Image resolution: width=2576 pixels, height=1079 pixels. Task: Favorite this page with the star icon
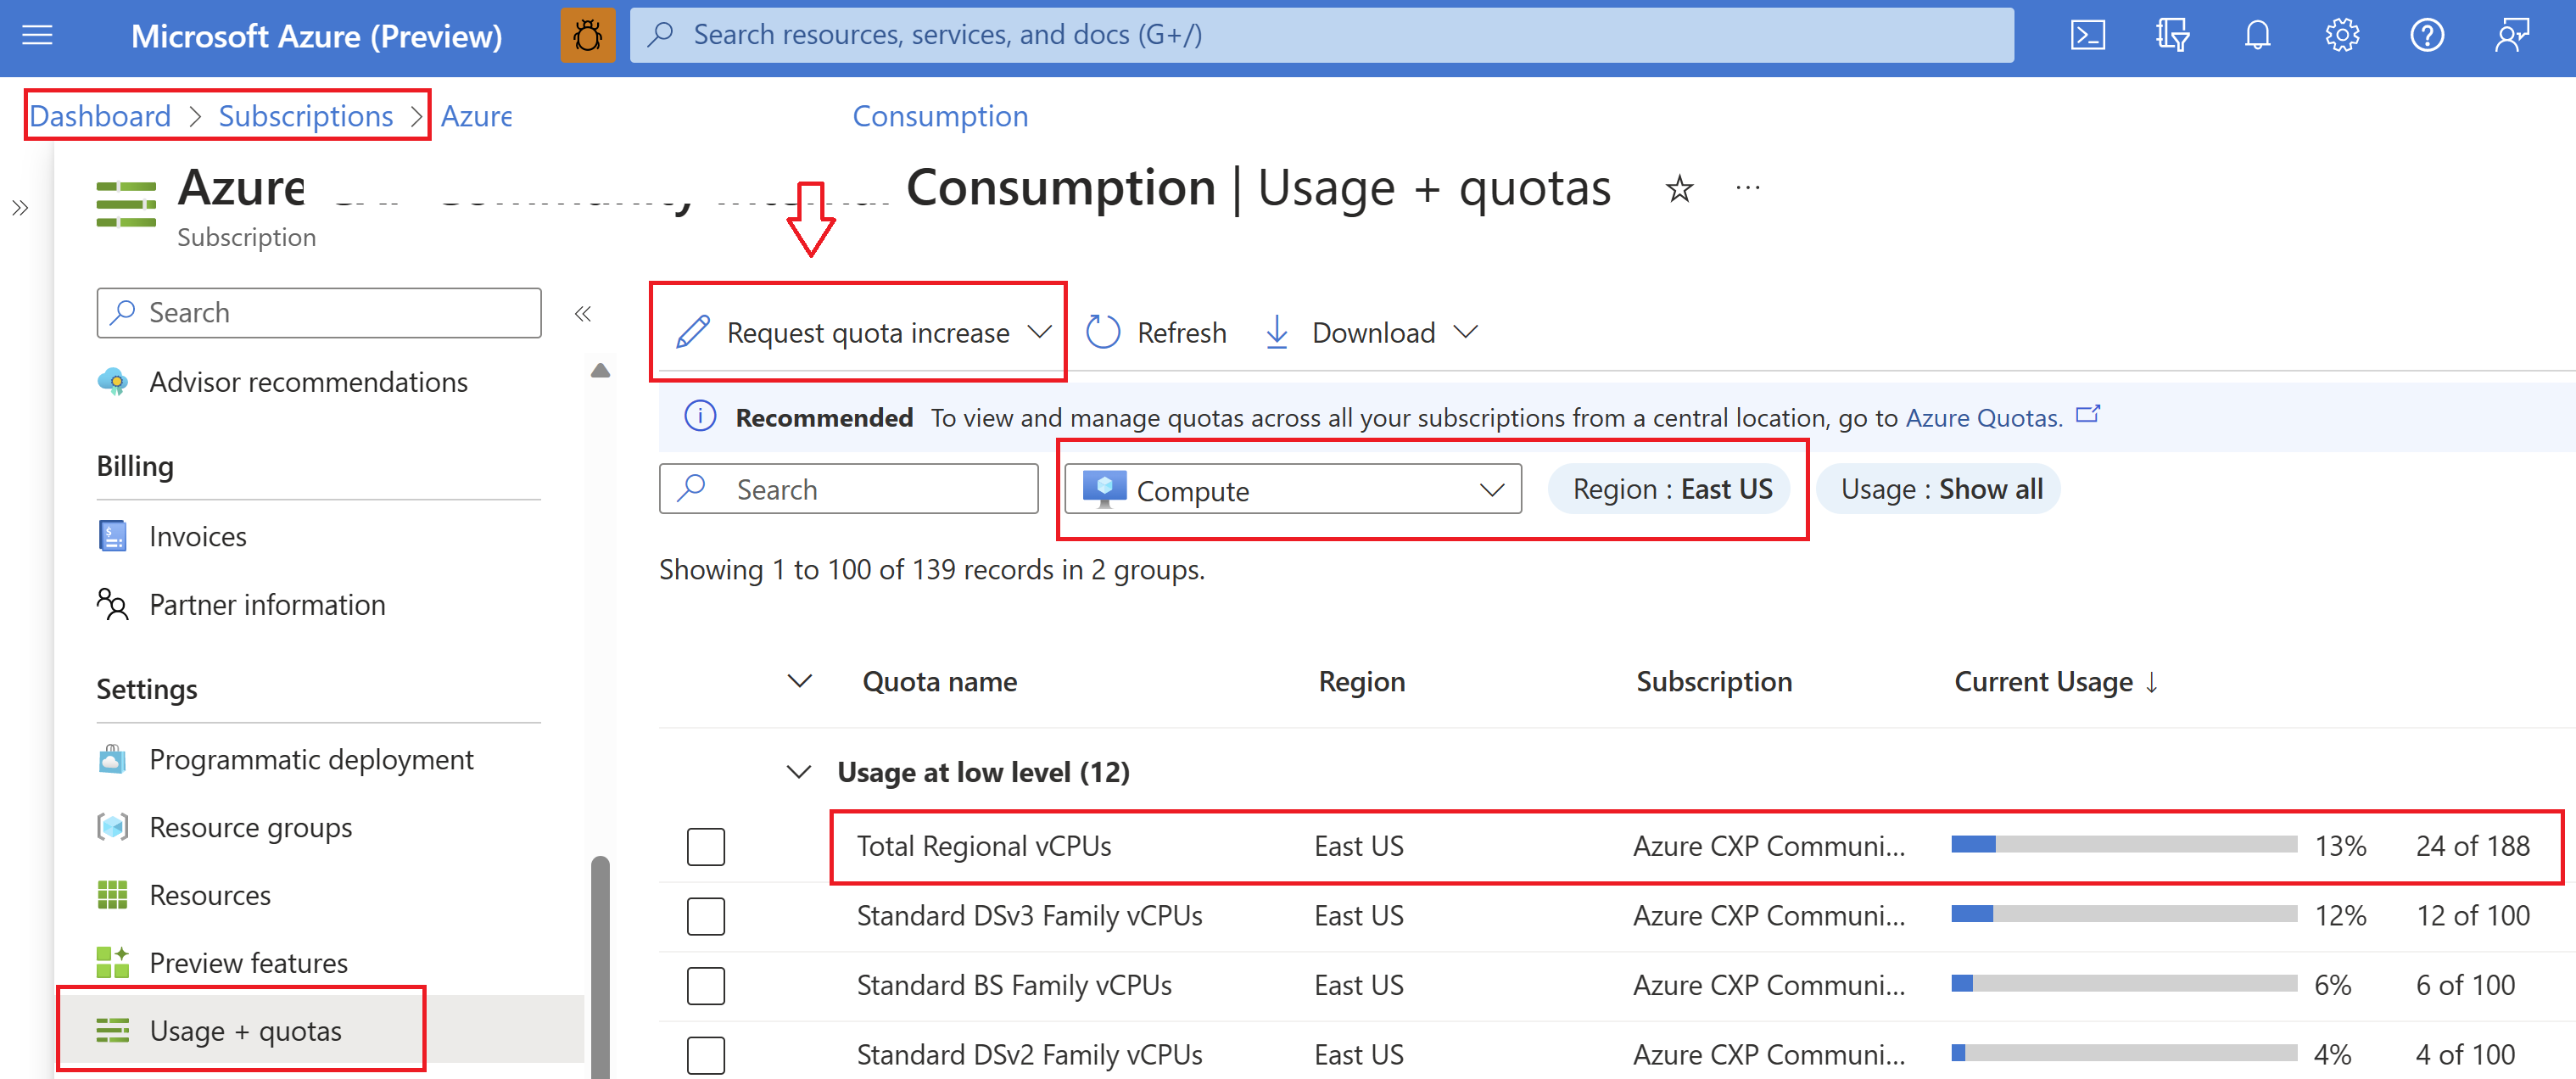pos(1680,188)
